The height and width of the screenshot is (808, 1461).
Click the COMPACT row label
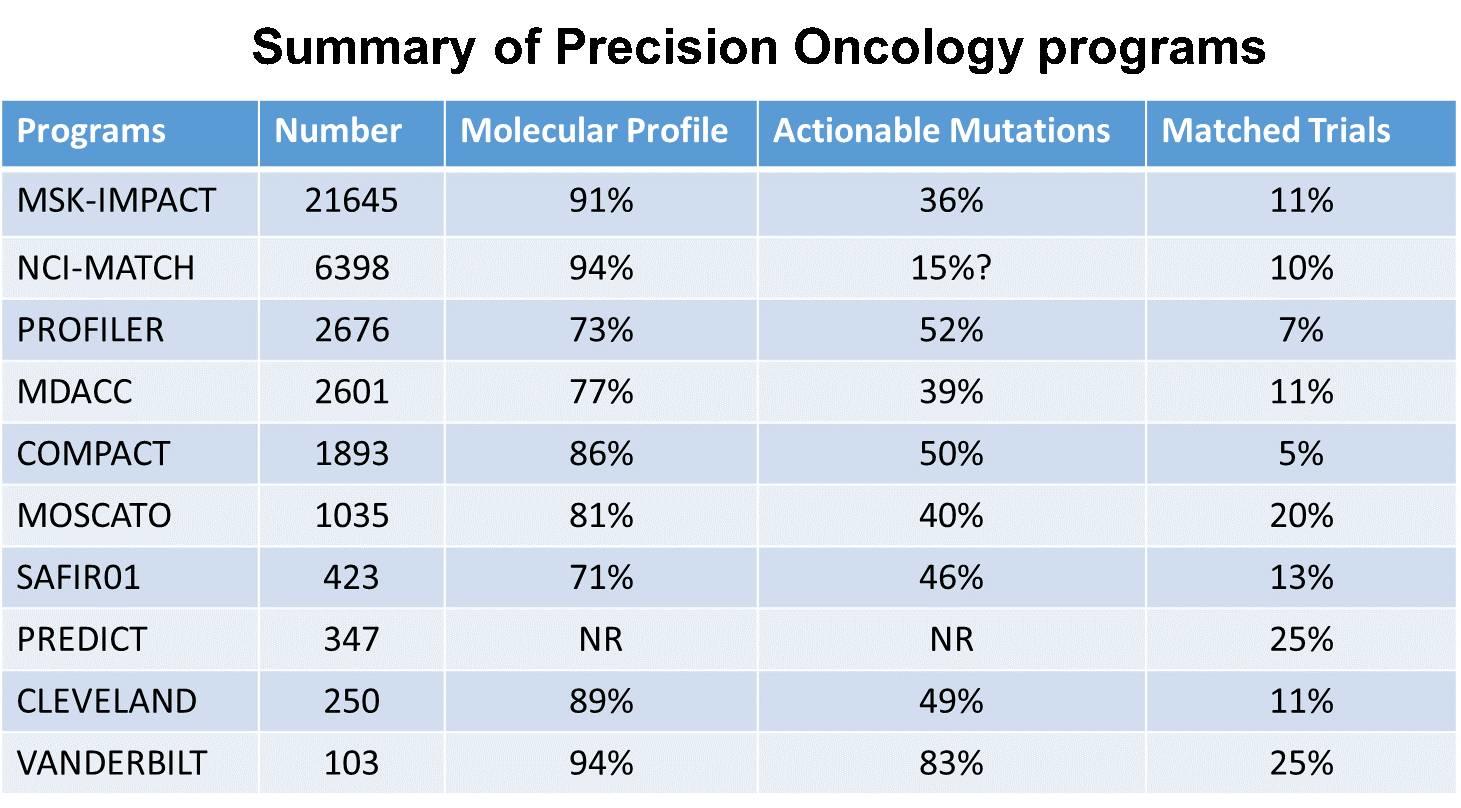pos(93,453)
